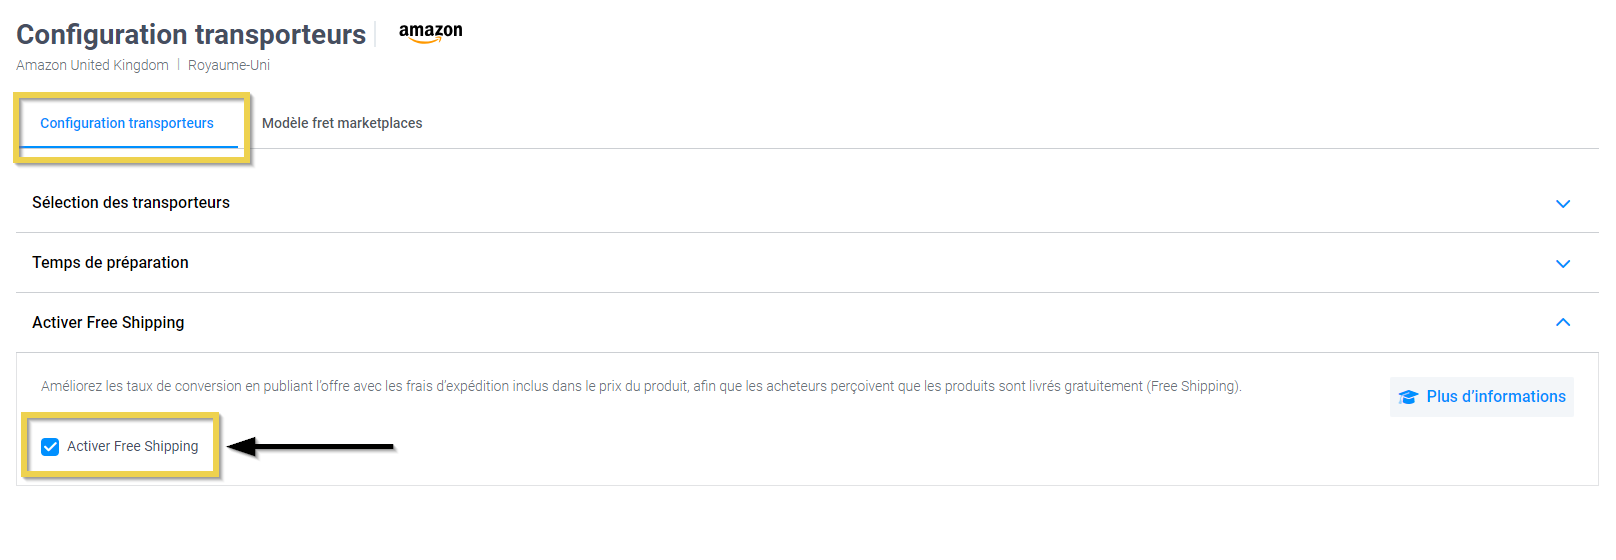Open the Plus d'informations link
This screenshot has height=560, width=1616.
pyautogui.click(x=1495, y=397)
